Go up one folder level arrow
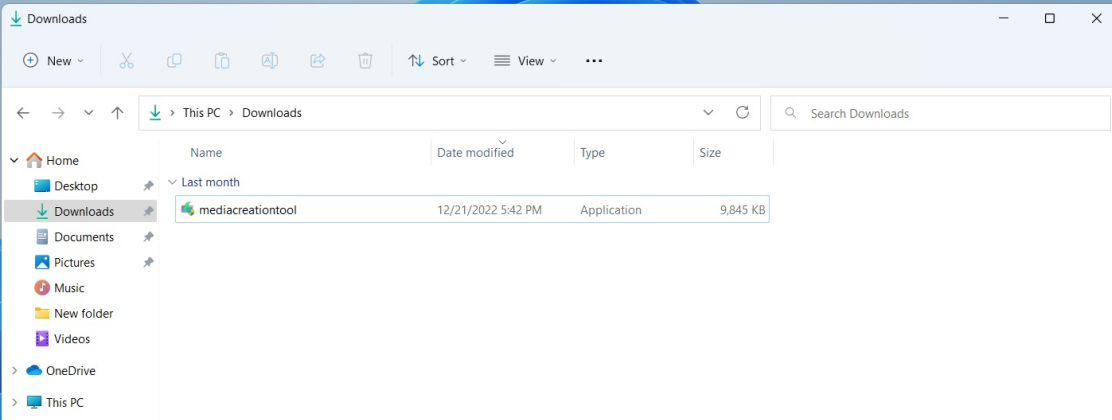 coord(118,113)
